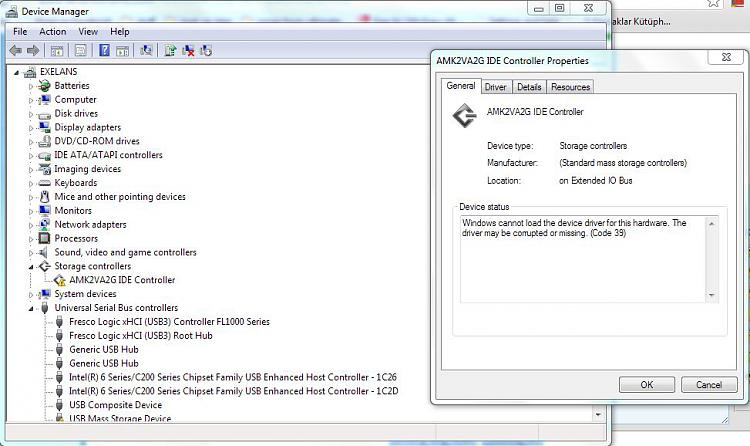Click the Disable device toolbar icon

(206, 50)
